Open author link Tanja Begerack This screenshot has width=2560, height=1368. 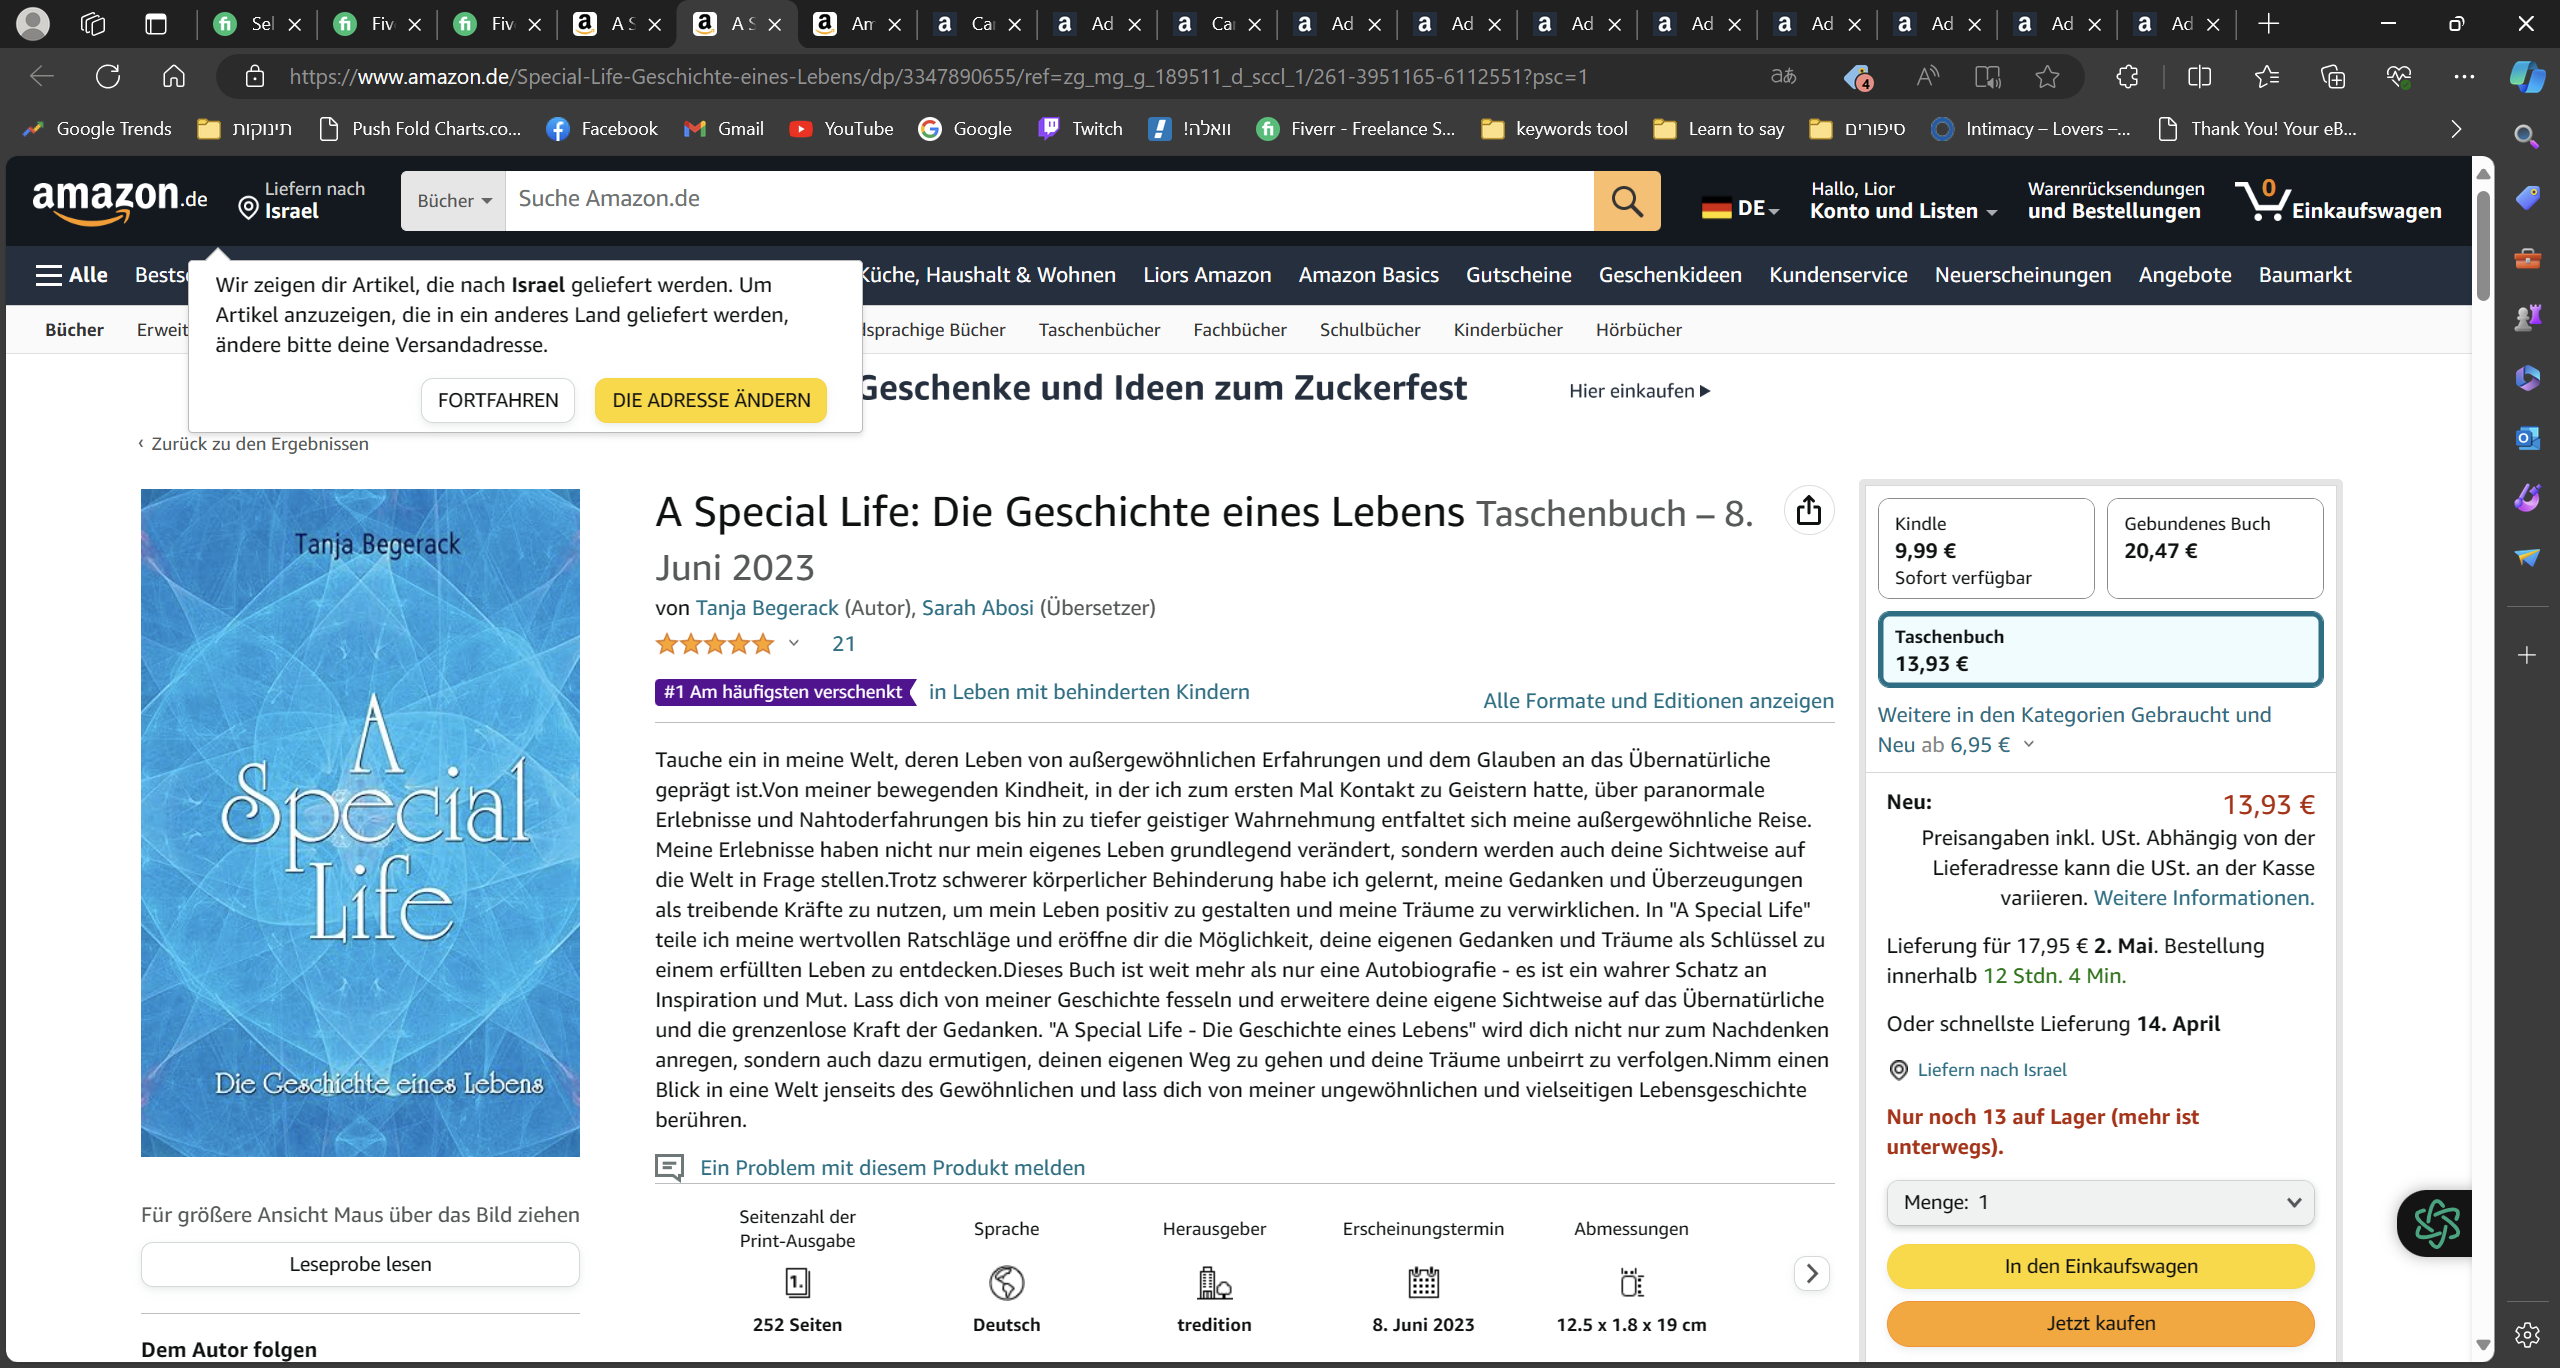click(x=767, y=608)
